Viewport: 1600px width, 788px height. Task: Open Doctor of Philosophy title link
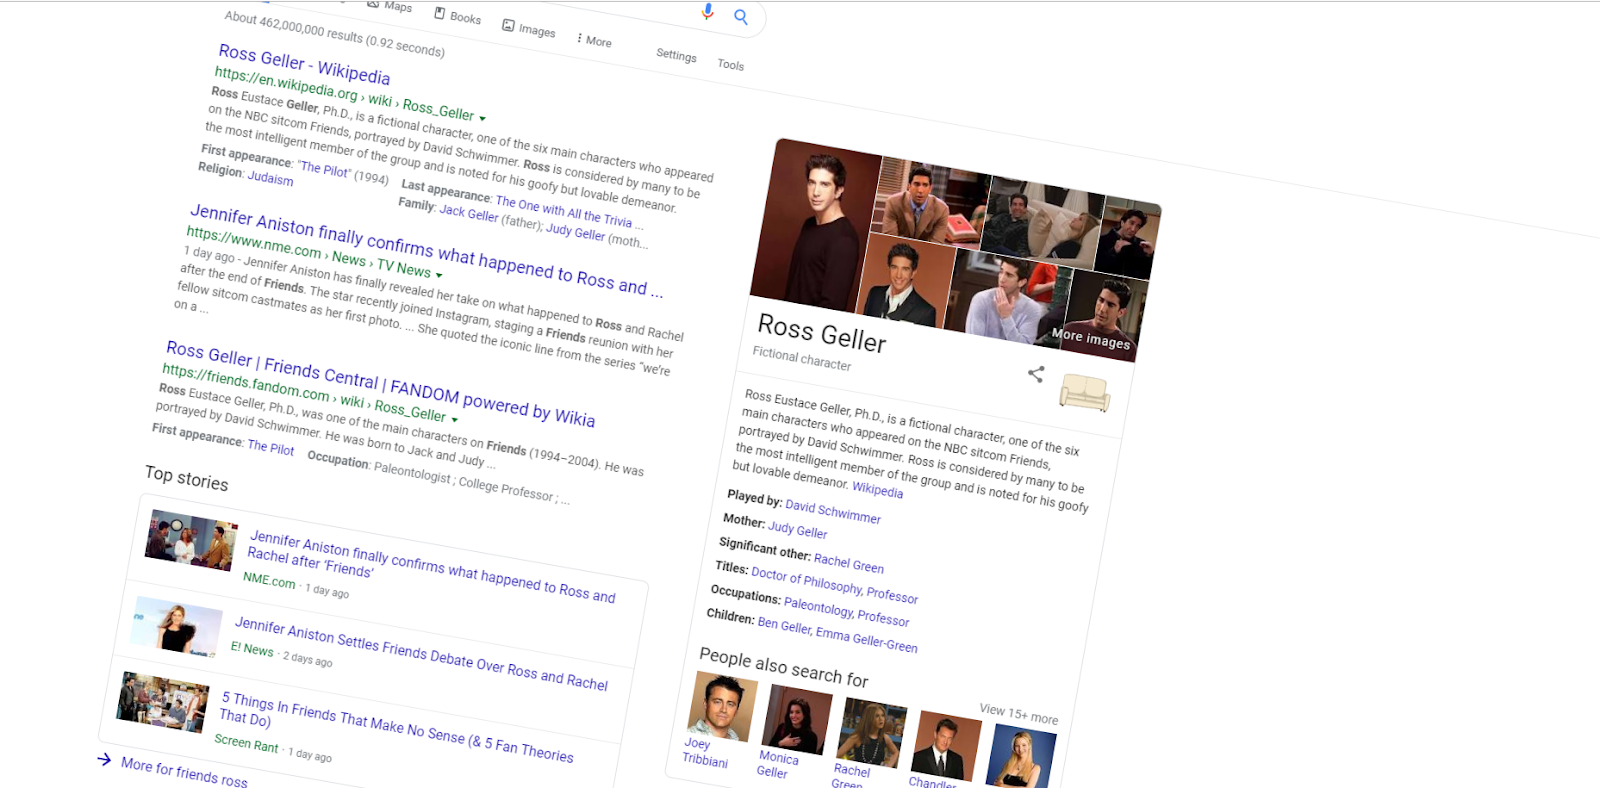pos(805,580)
